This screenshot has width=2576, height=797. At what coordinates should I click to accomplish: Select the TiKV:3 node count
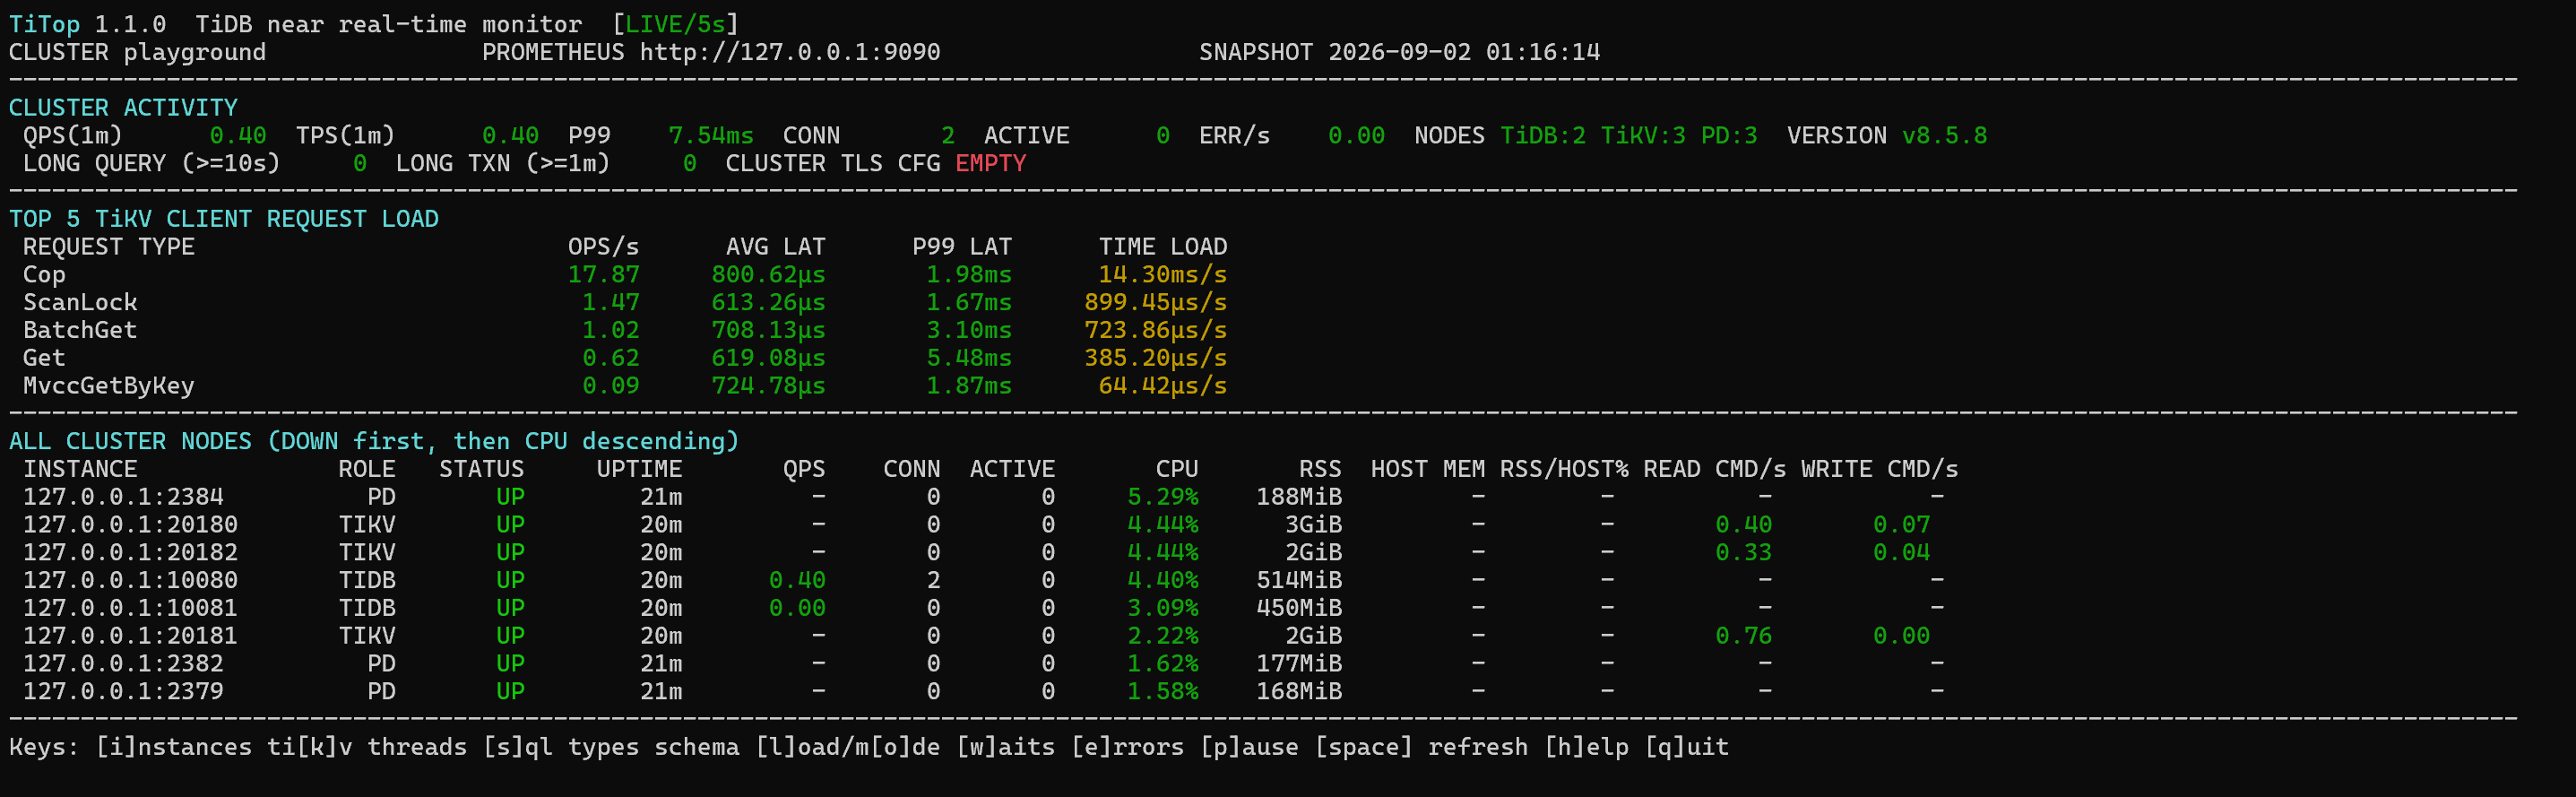click(1643, 136)
